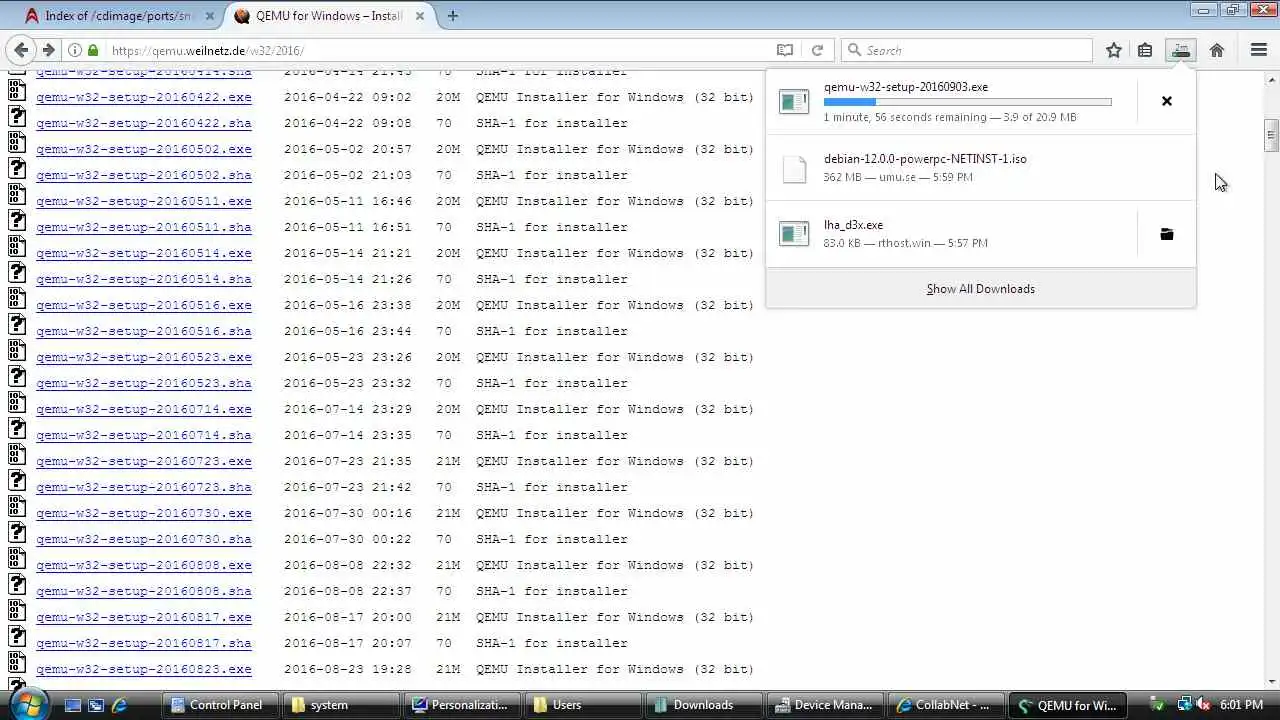Open qemu-w32-setup-20160730.sha link
1280x720 pixels.
pyautogui.click(x=144, y=539)
